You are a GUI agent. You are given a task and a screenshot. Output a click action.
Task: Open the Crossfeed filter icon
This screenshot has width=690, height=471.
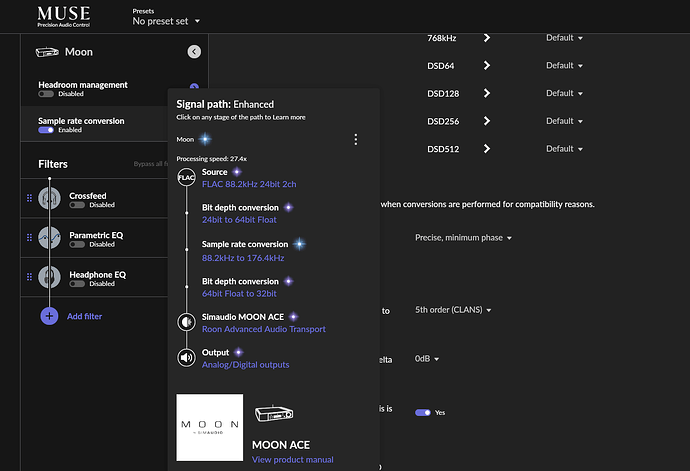[x=49, y=198]
